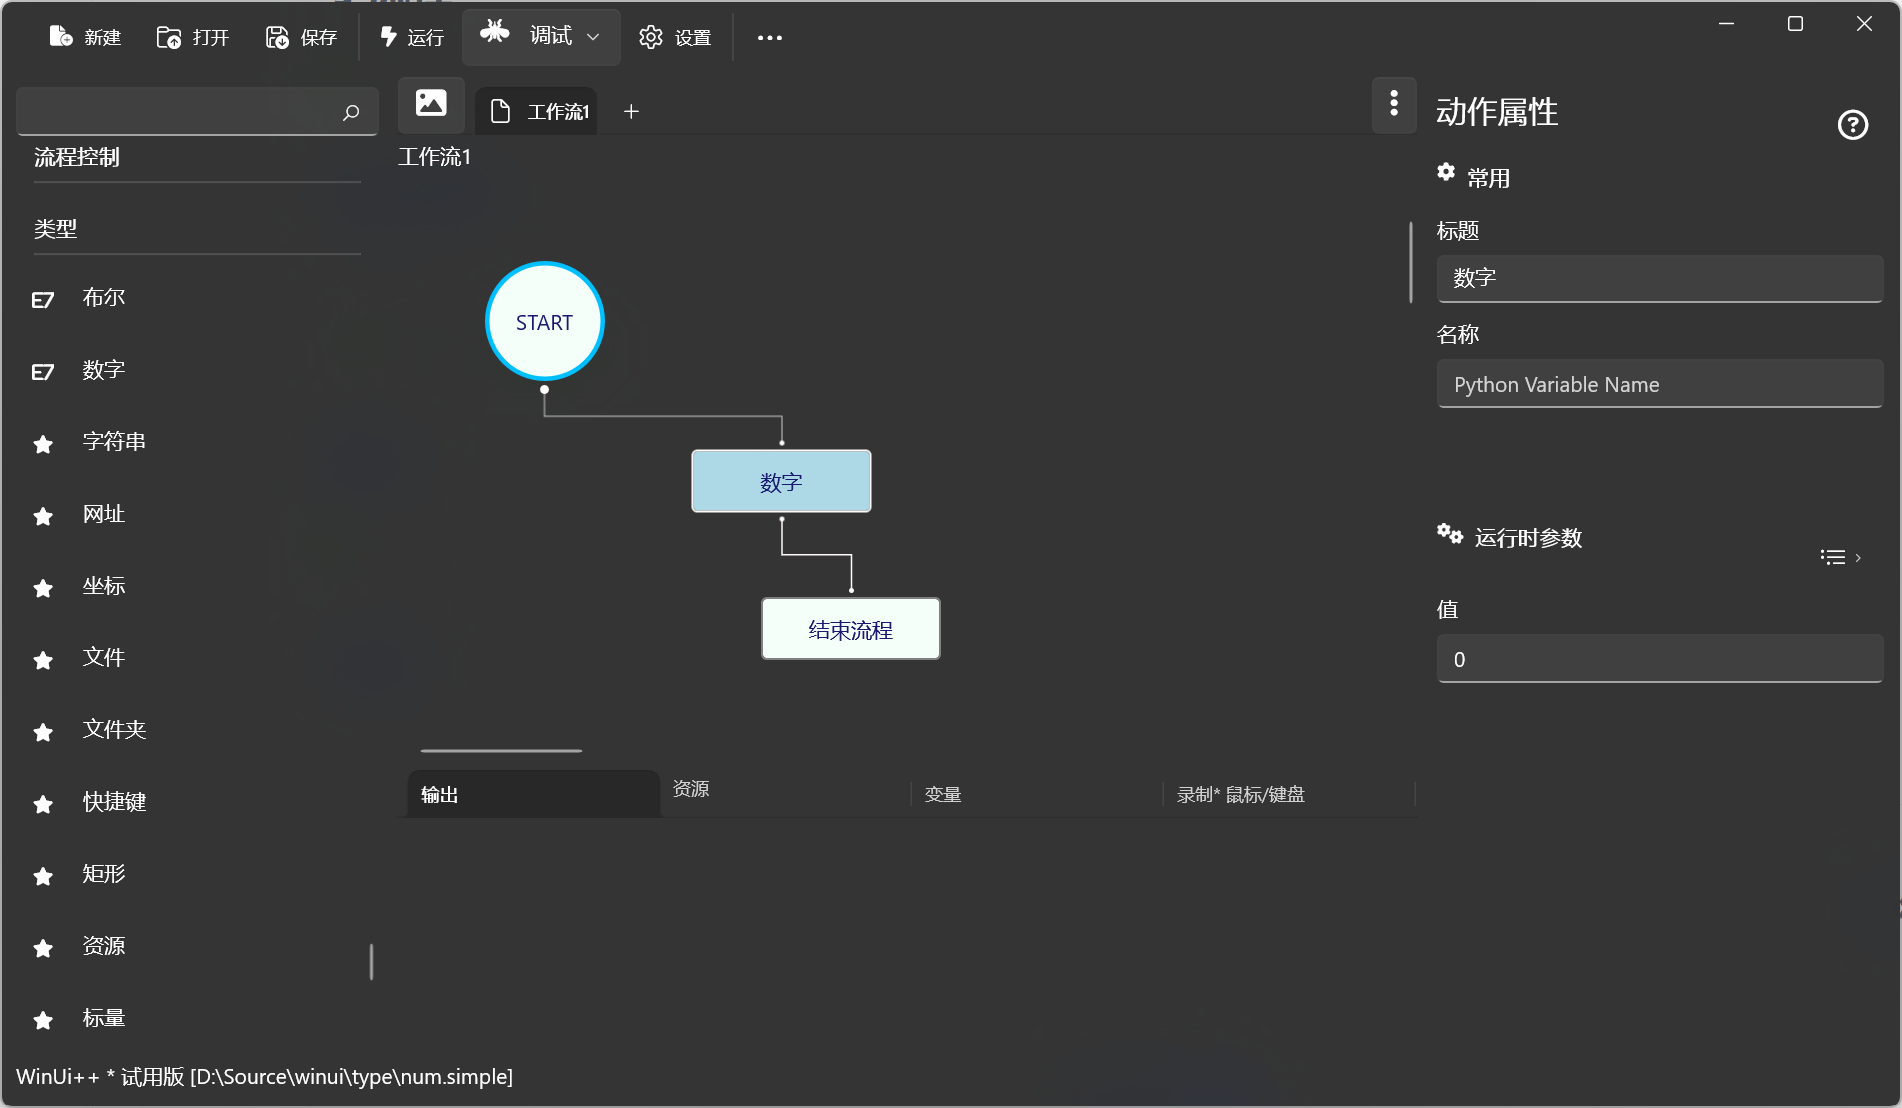Switch to the 资源 tab

click(691, 789)
